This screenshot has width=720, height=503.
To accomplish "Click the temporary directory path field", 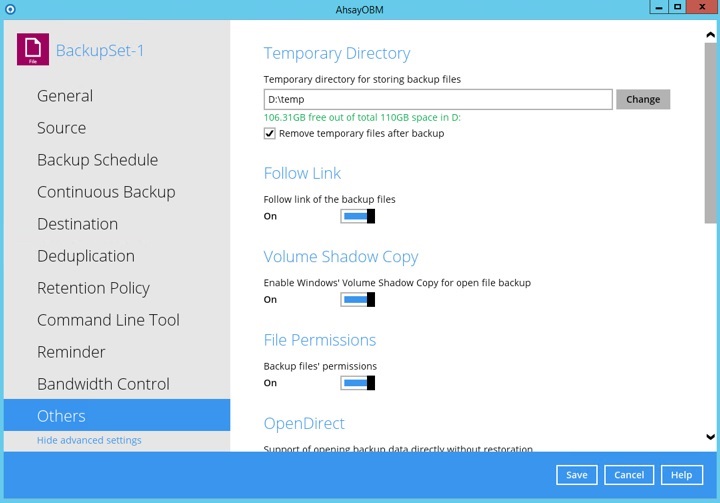I will (x=437, y=99).
